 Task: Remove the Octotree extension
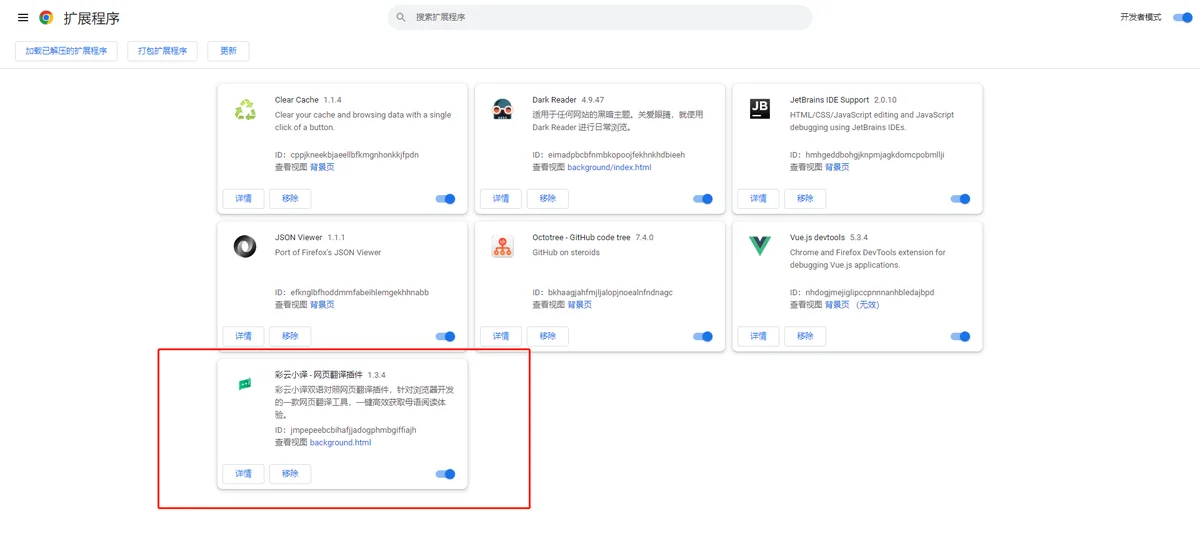[x=548, y=336]
